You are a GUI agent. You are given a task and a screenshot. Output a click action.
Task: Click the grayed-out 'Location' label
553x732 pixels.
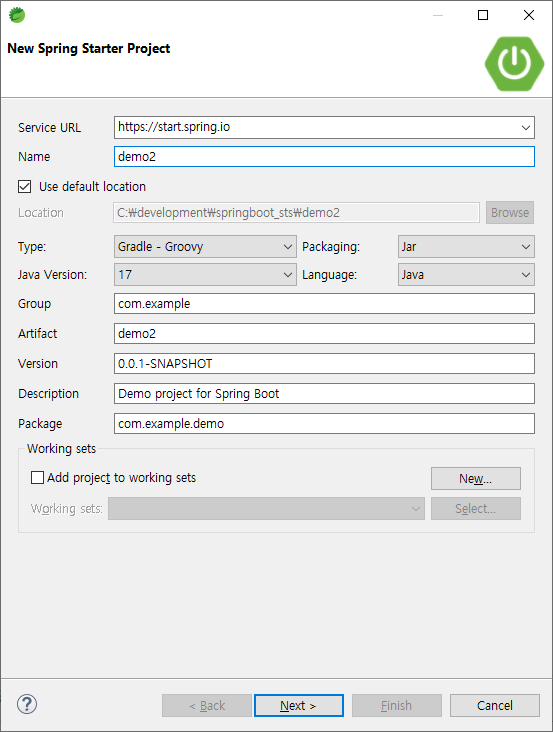tap(41, 212)
